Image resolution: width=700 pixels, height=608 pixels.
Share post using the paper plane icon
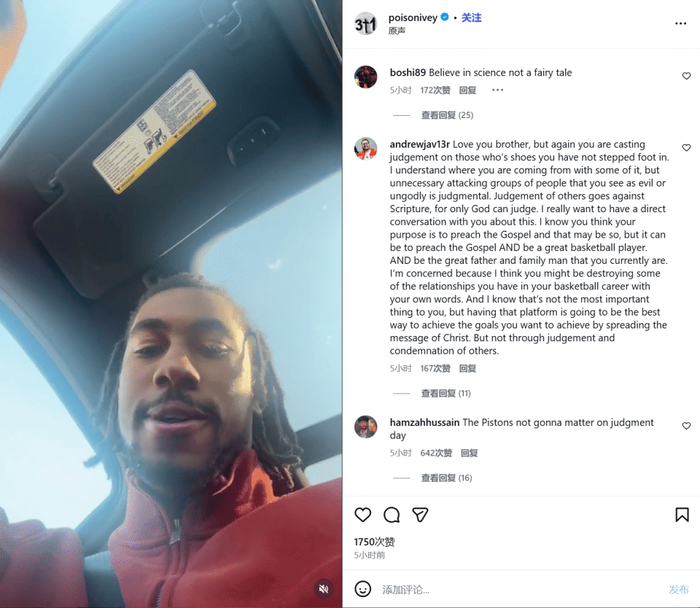(x=420, y=515)
